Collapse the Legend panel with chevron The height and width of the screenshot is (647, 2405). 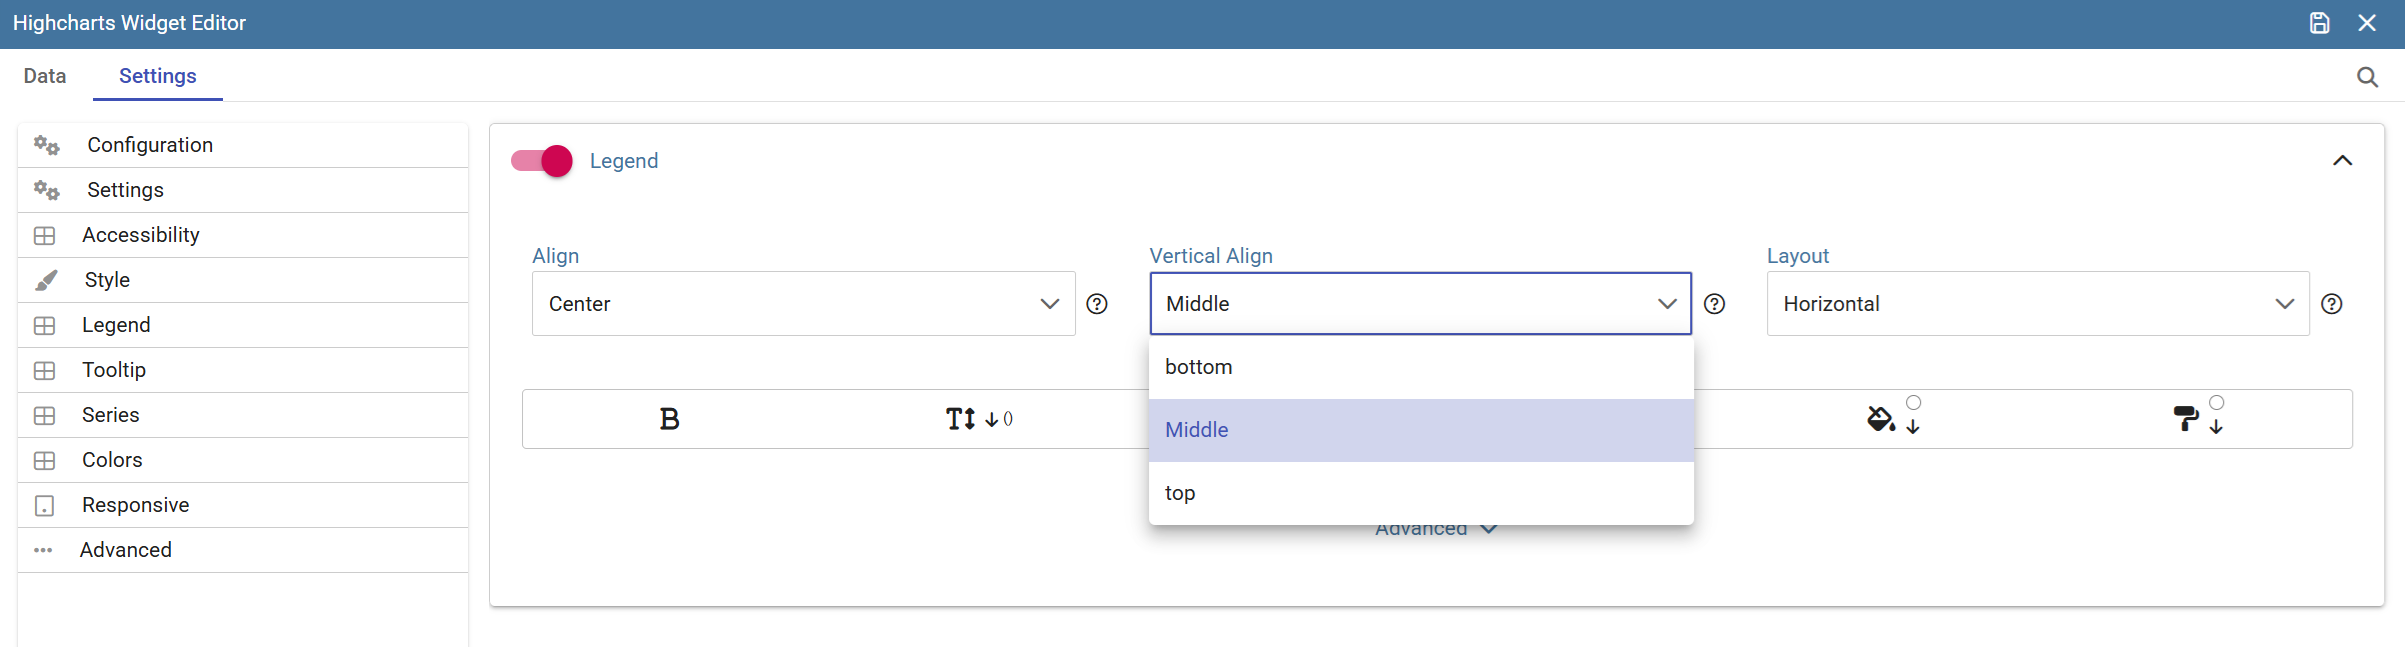[x=2342, y=161]
